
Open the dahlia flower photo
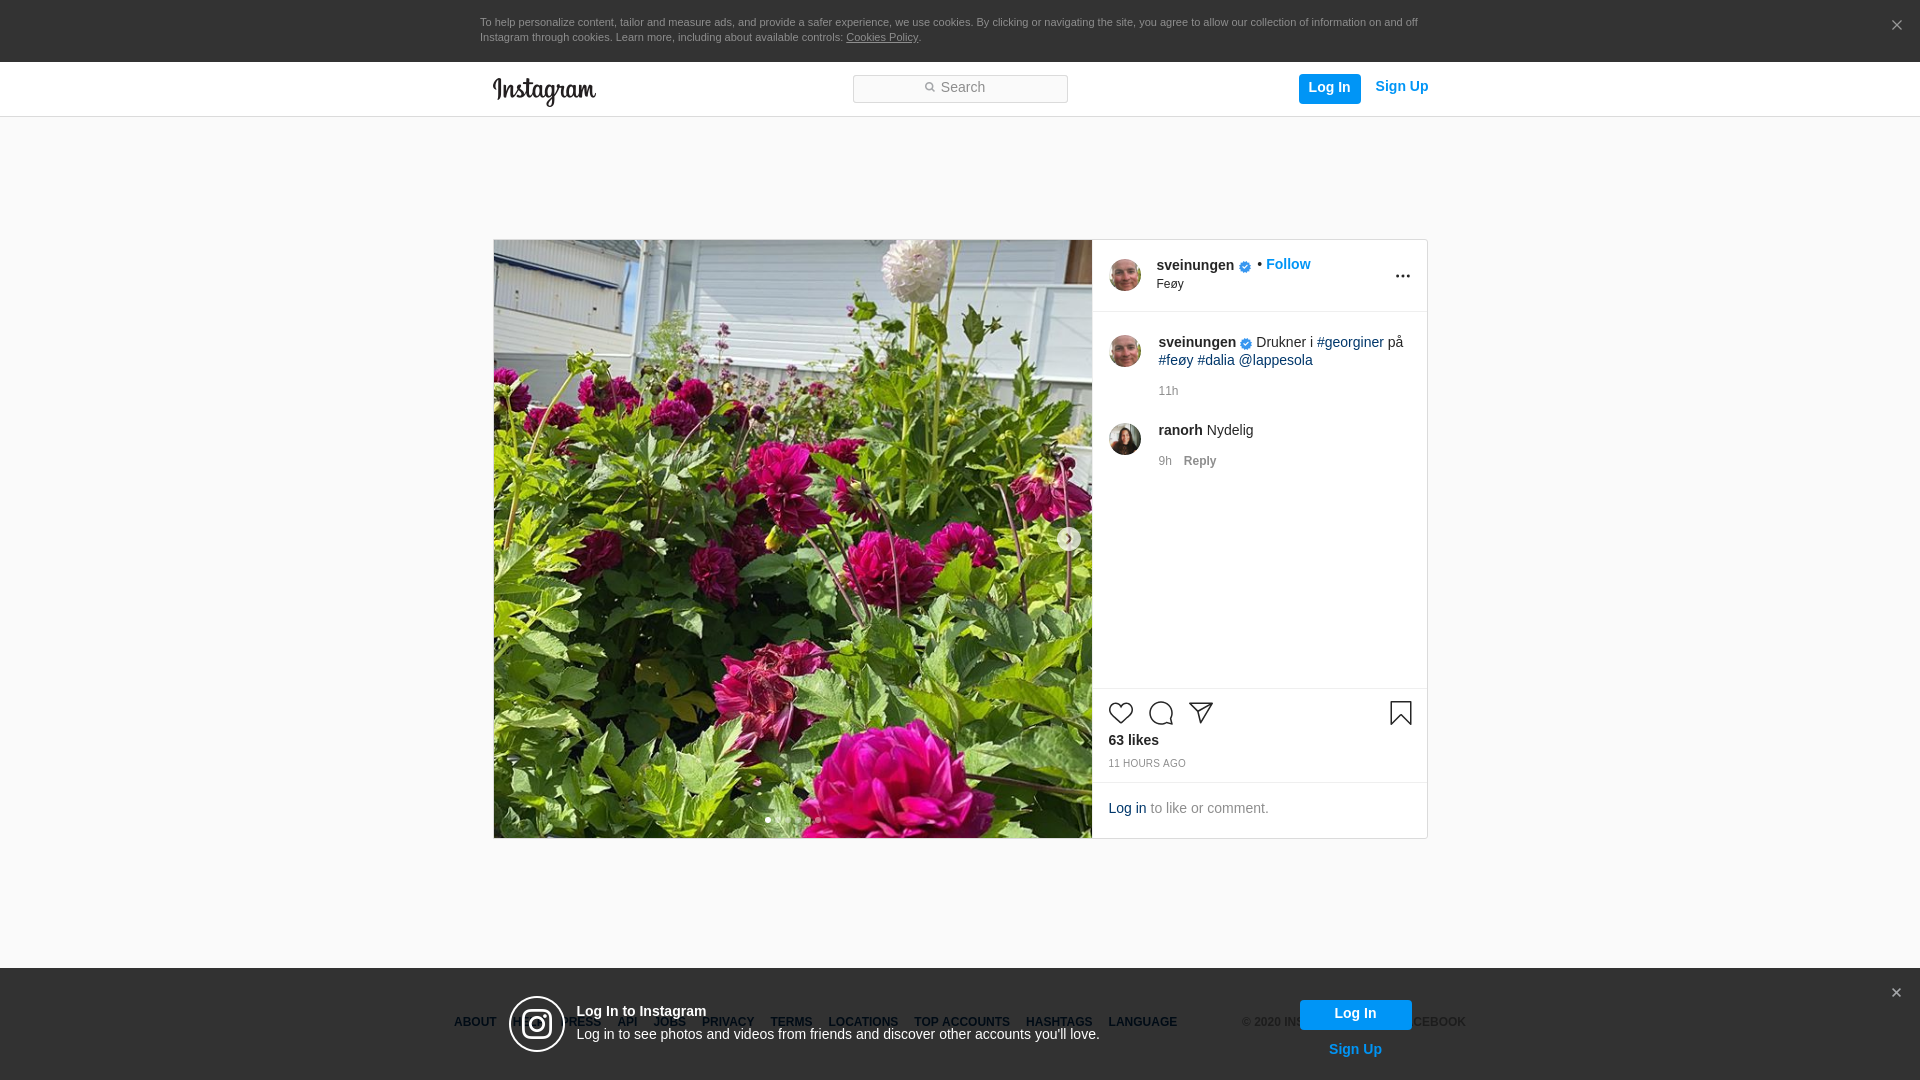(x=793, y=539)
